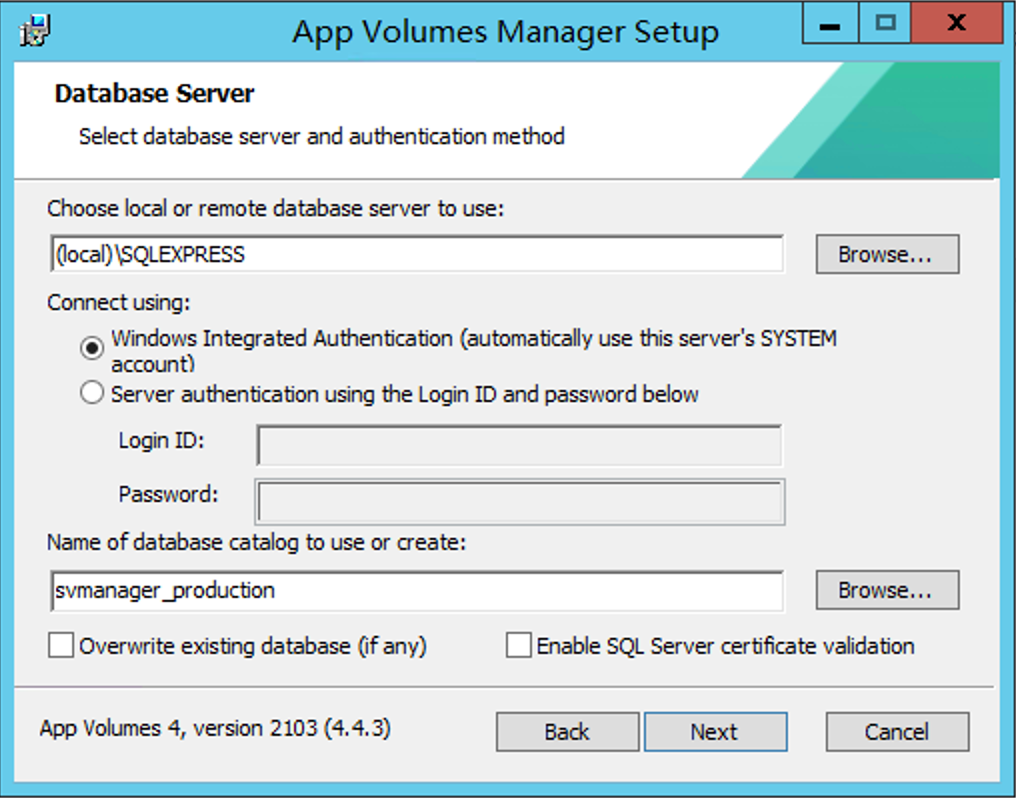Minimize the App Volumes Manager Setup window
1016x798 pixels.
click(831, 26)
